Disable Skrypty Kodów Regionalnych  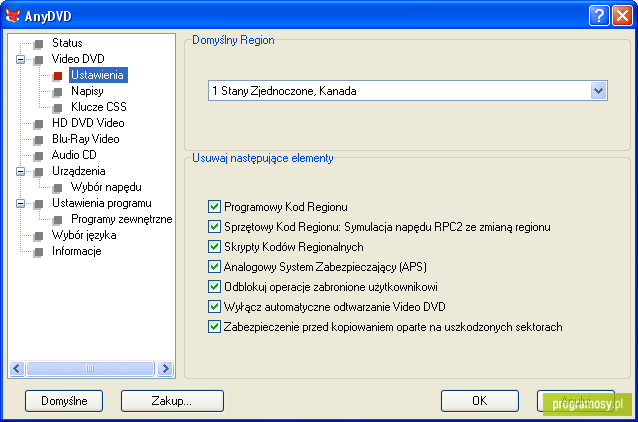tap(214, 246)
